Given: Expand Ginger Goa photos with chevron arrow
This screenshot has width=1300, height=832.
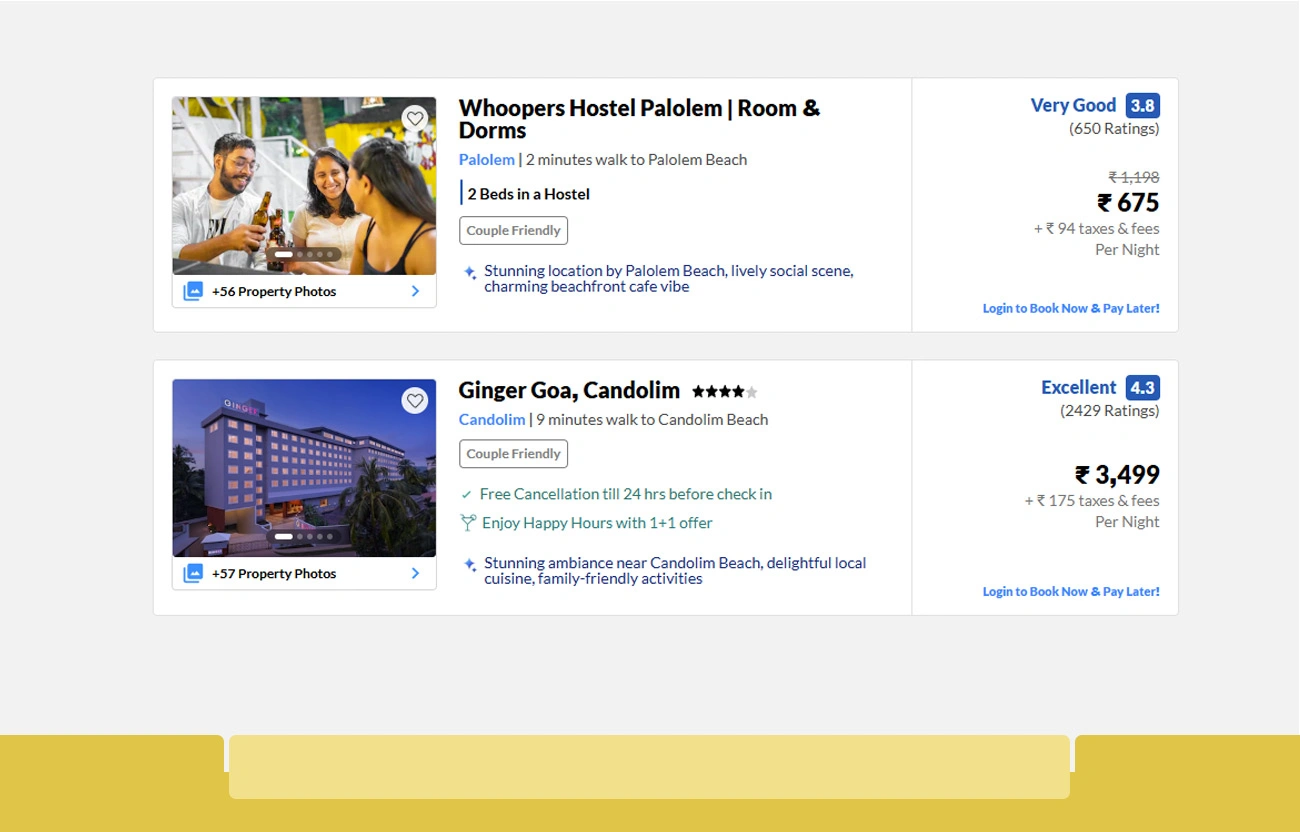Looking at the screenshot, I should pyautogui.click(x=415, y=574).
